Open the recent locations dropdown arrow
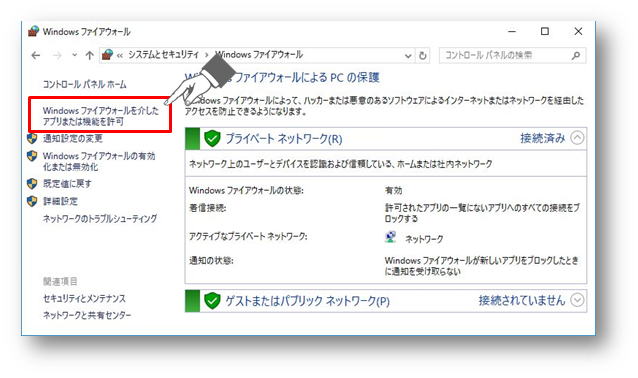The image size is (638, 378). (x=74, y=55)
